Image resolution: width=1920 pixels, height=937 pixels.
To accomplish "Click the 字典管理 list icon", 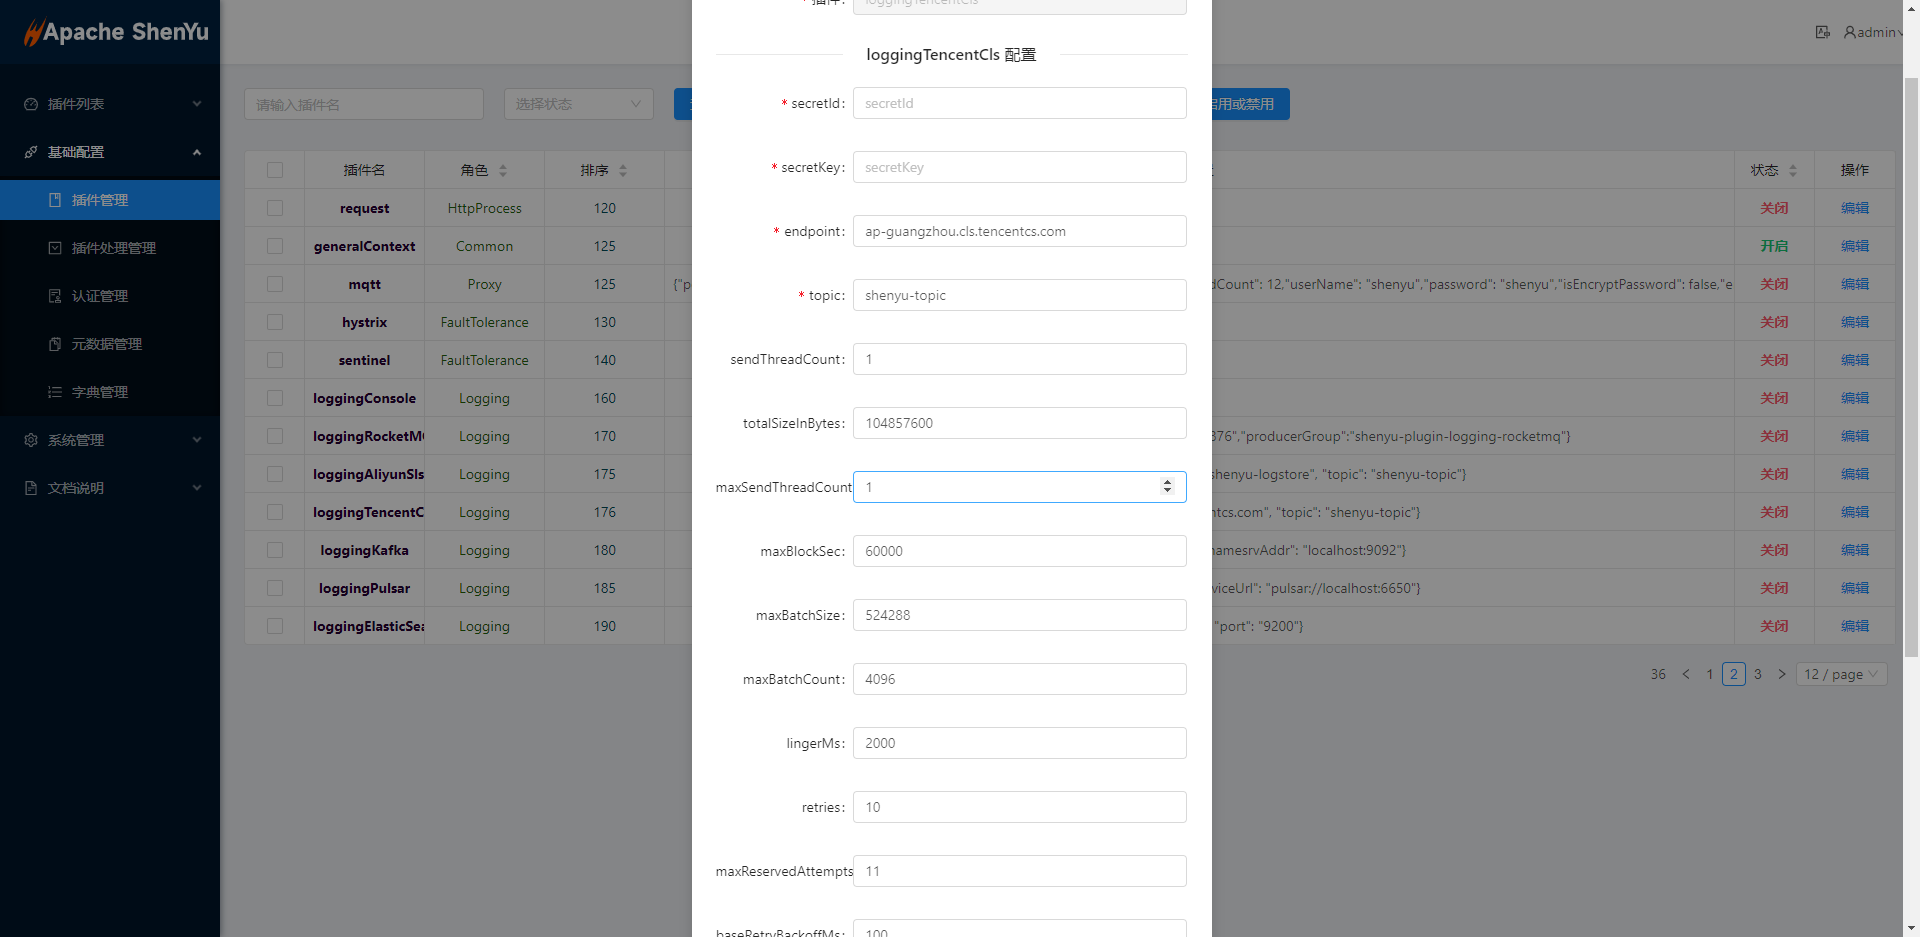I will (x=55, y=392).
